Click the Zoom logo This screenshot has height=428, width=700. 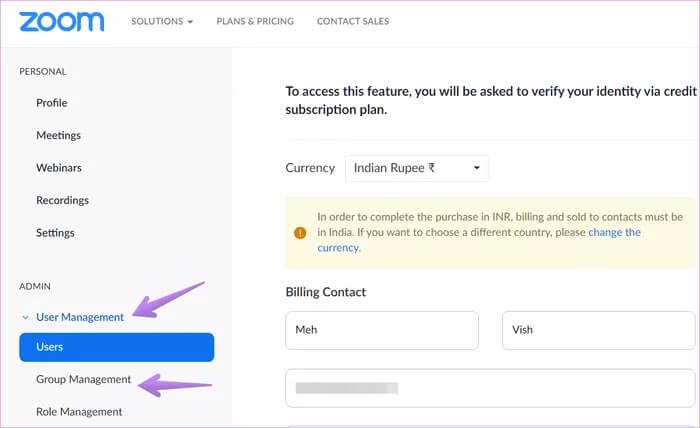coord(62,21)
